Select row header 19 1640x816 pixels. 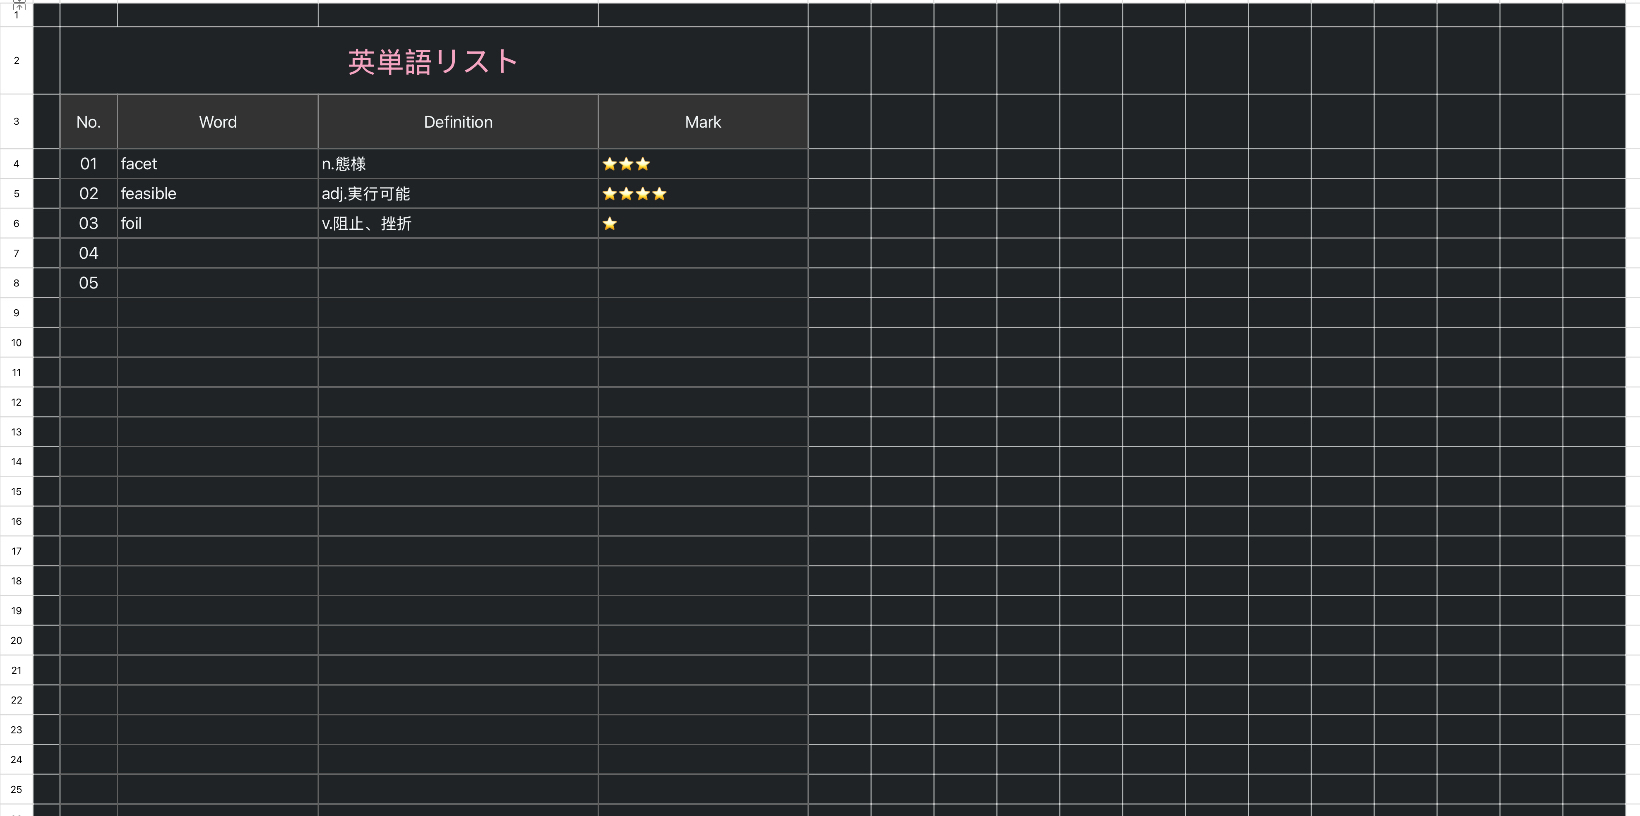16,611
